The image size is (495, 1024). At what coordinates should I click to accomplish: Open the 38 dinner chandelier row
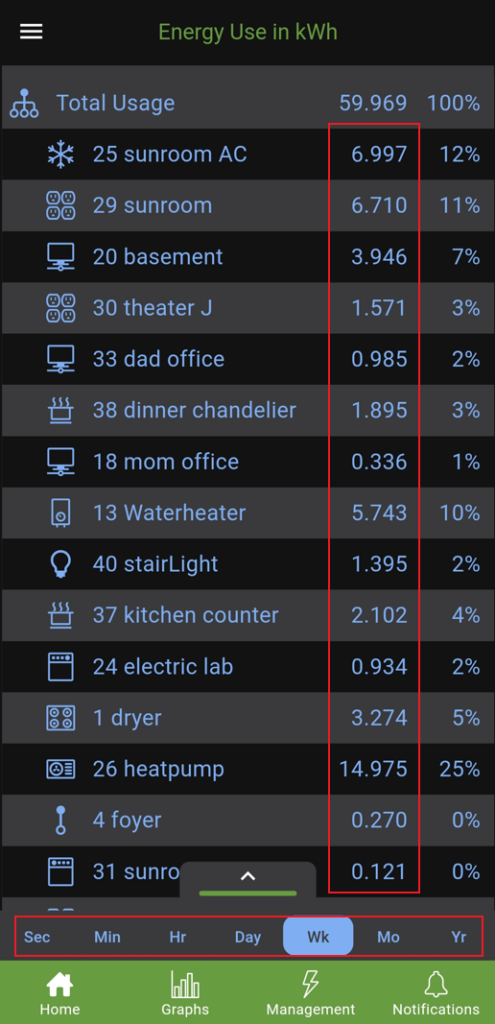coord(248,410)
